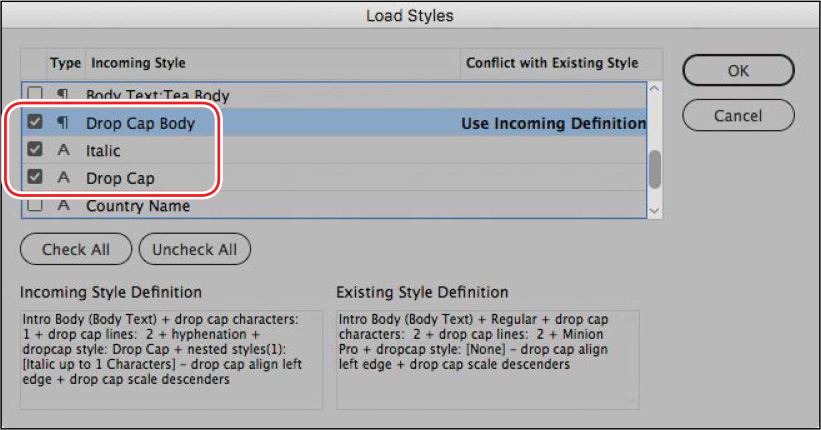Screen dimensions: 821x430
Task: Cancel the Load Styles dialog
Action: click(738, 115)
